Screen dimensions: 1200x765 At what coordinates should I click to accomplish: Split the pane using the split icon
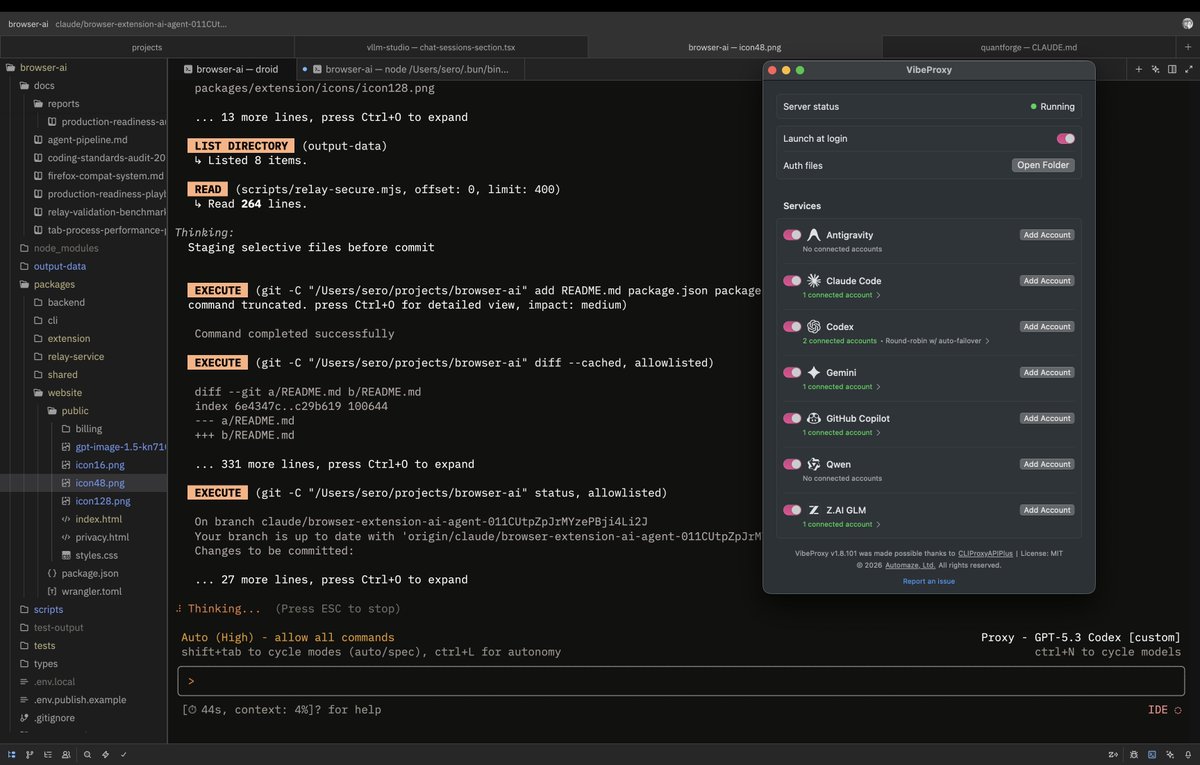click(x=1171, y=69)
